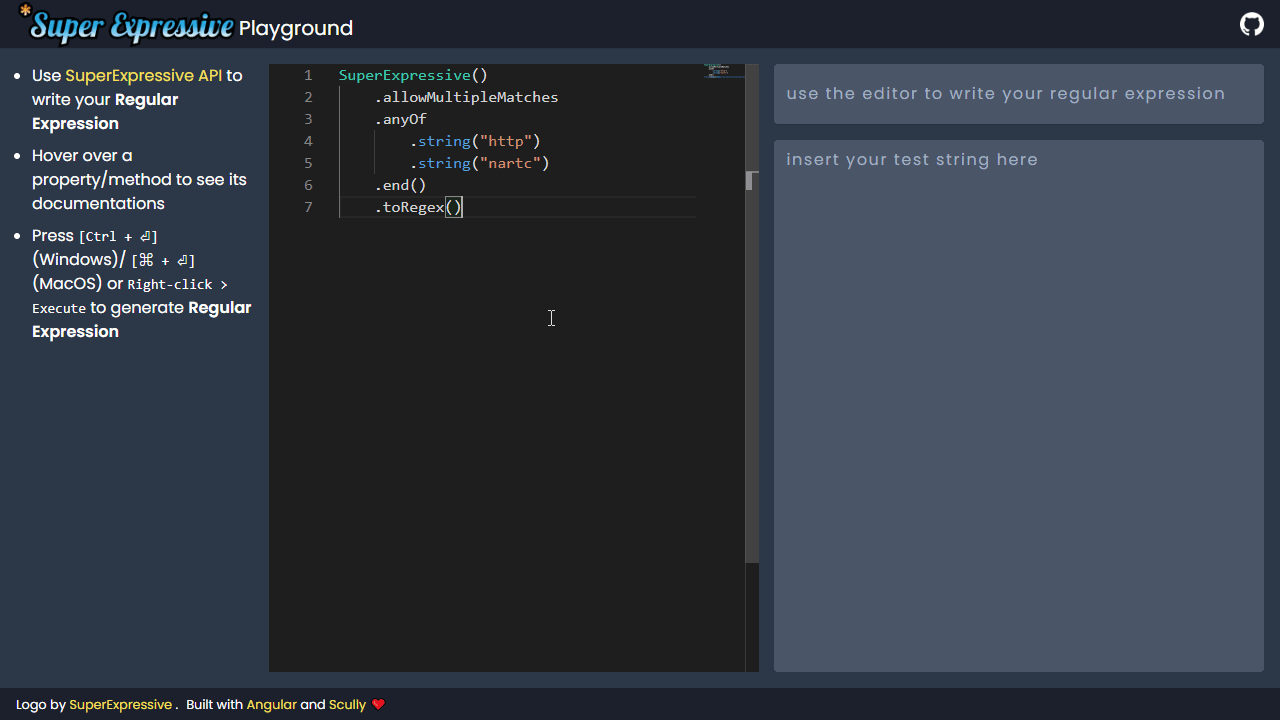Open the GitHub repository icon
The width and height of the screenshot is (1280, 720).
tap(1252, 24)
